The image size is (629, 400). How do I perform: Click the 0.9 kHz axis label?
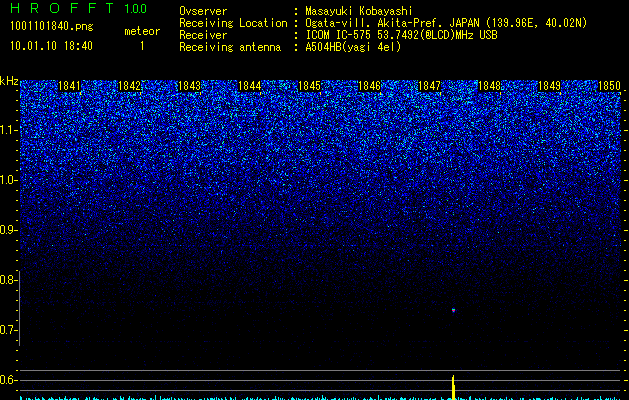(x=8, y=230)
